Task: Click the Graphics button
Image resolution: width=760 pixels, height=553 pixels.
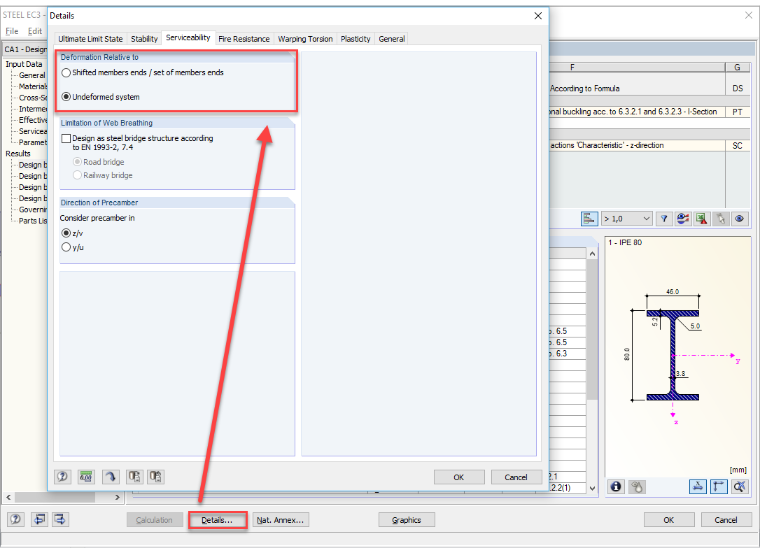Action: (406, 520)
